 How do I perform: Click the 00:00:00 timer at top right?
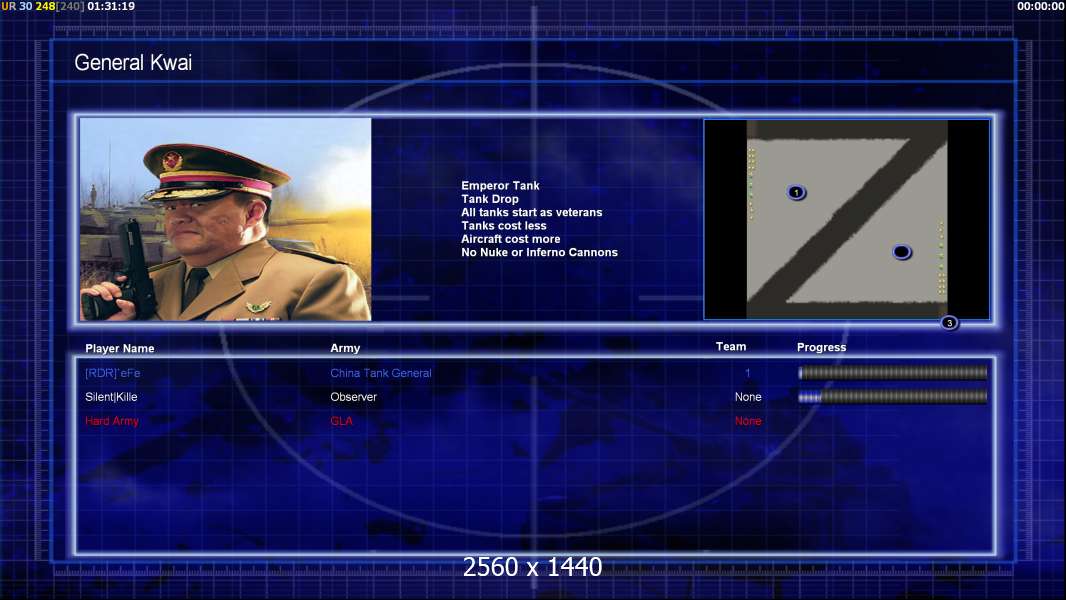[1041, 6]
